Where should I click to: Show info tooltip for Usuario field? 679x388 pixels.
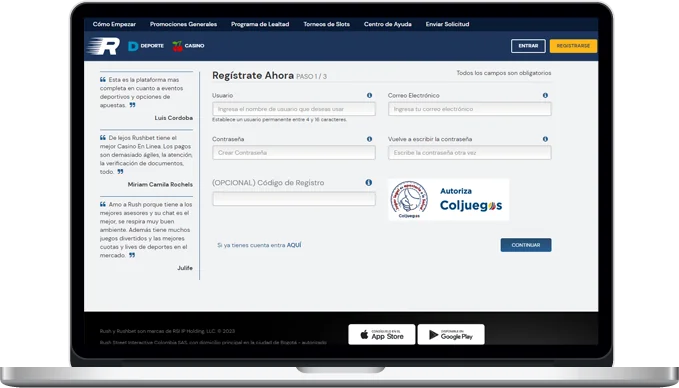click(369, 95)
